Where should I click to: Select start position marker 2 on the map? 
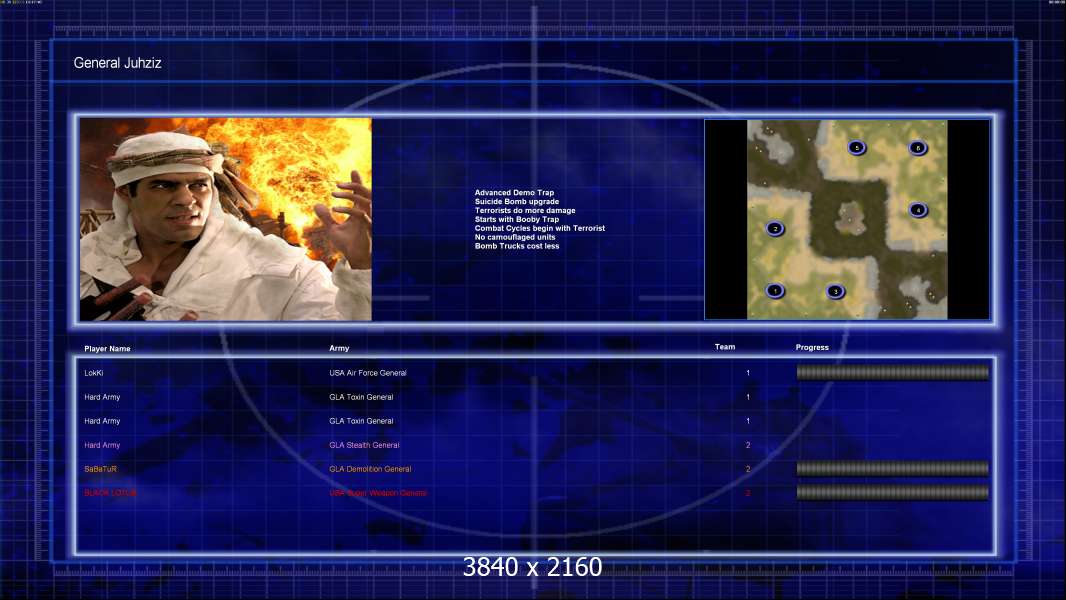pyautogui.click(x=775, y=229)
